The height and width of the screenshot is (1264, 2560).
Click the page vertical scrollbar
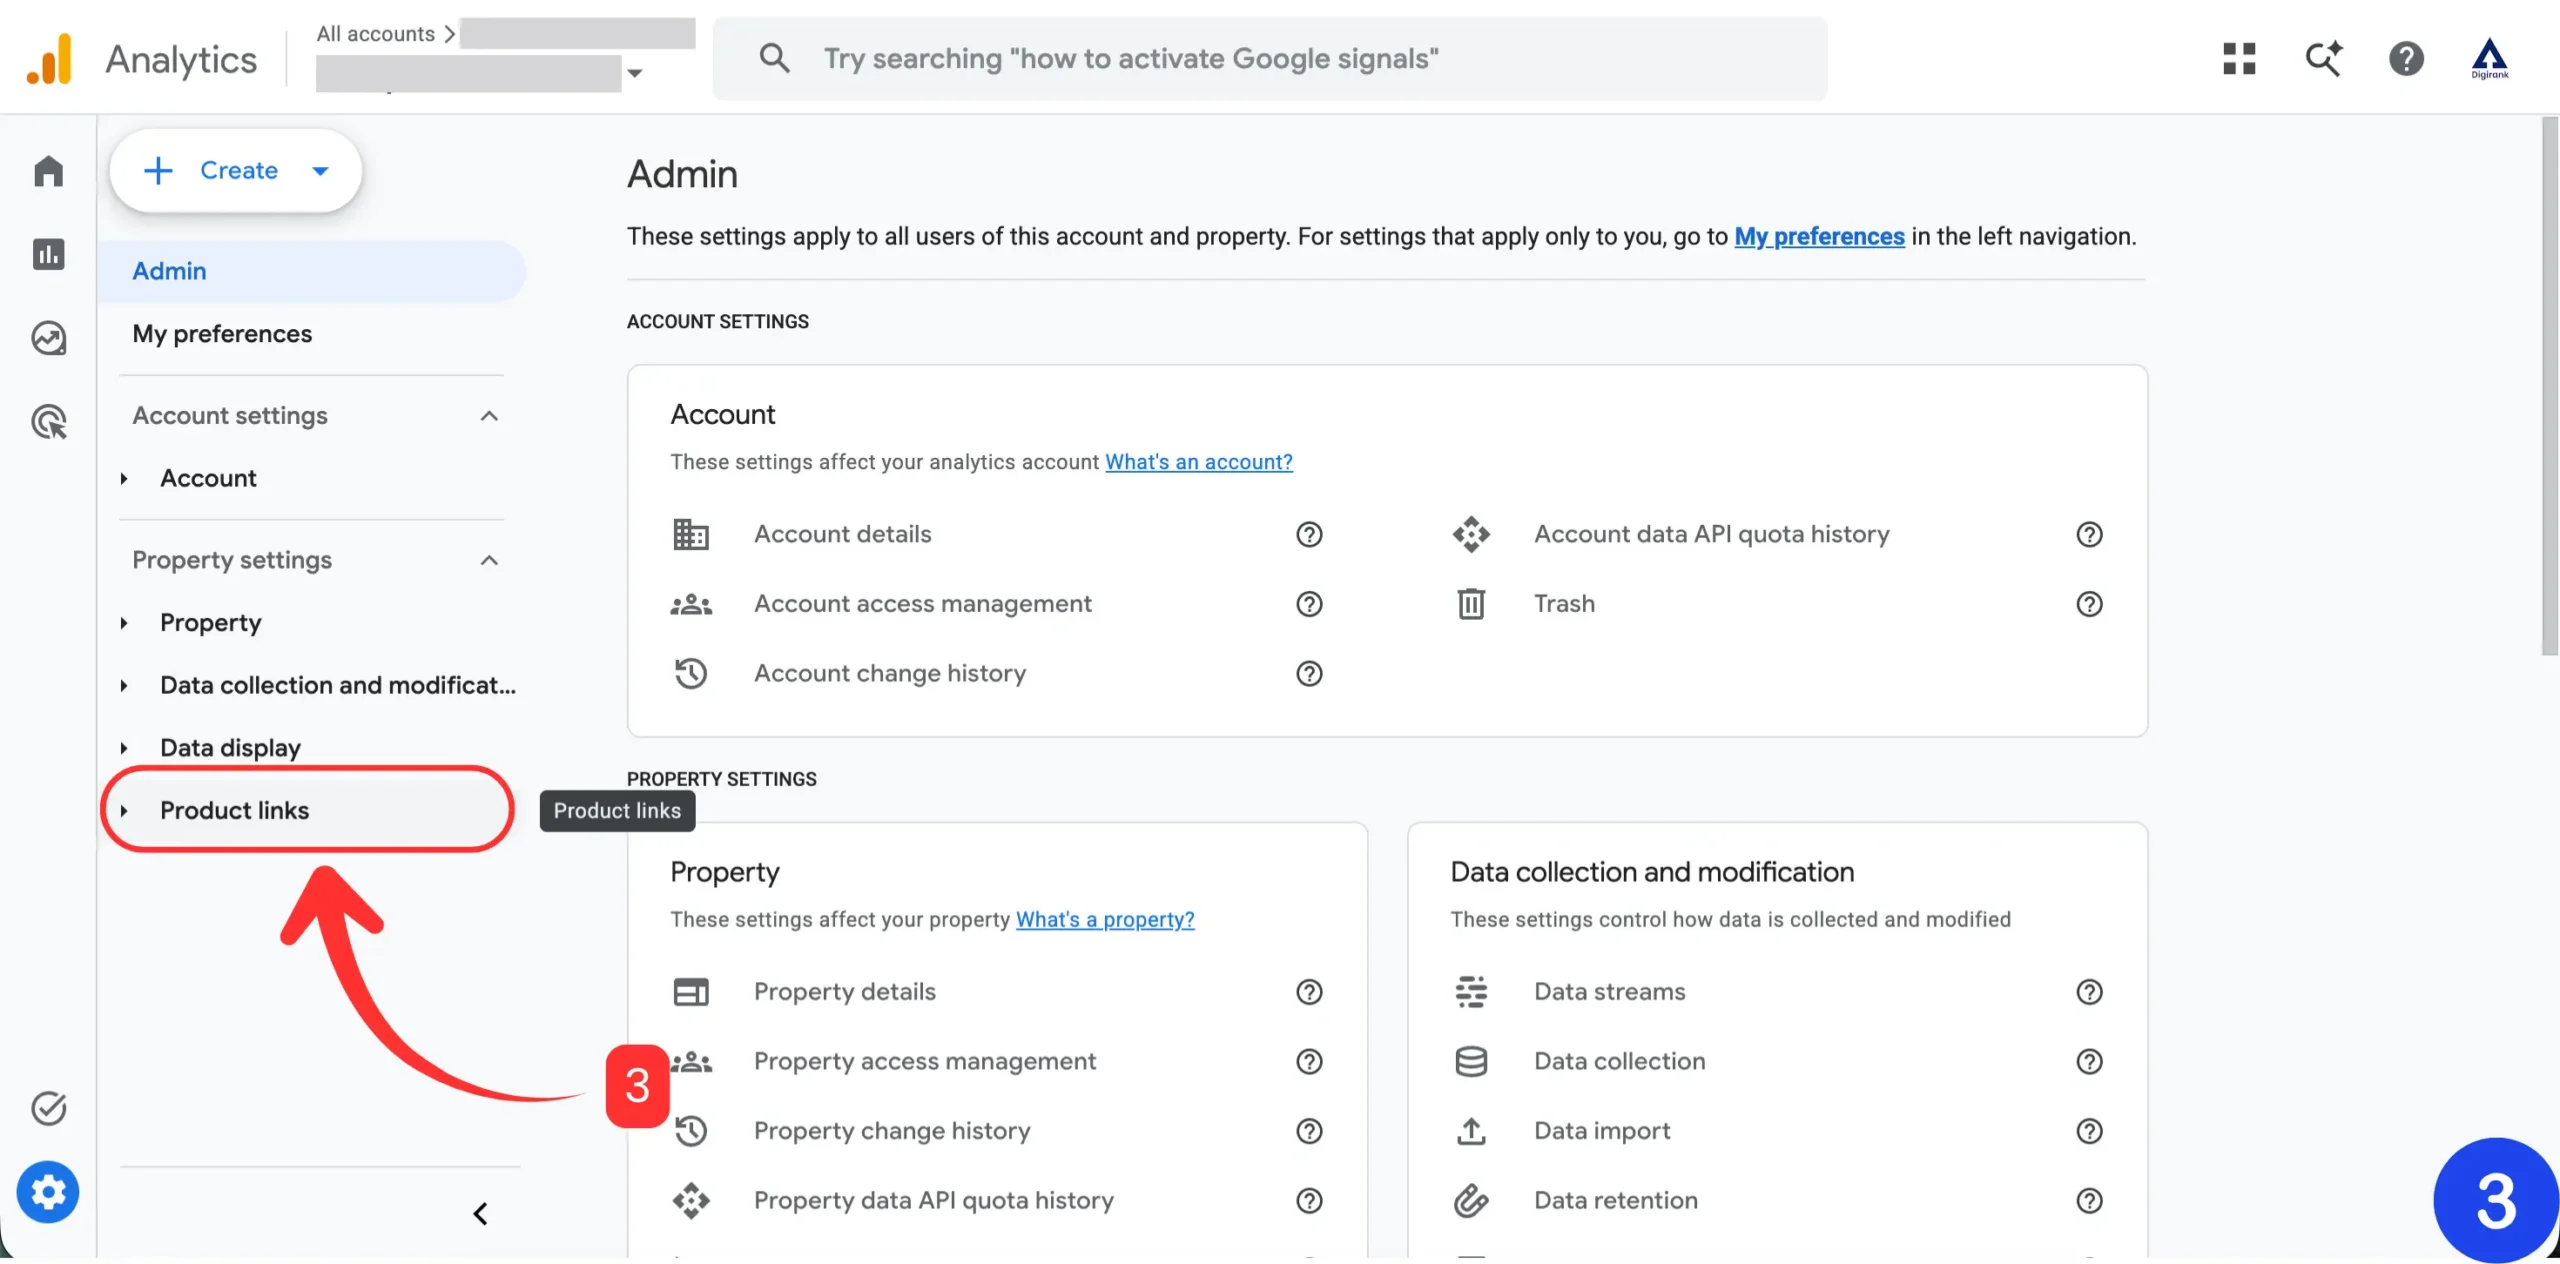[2550, 386]
